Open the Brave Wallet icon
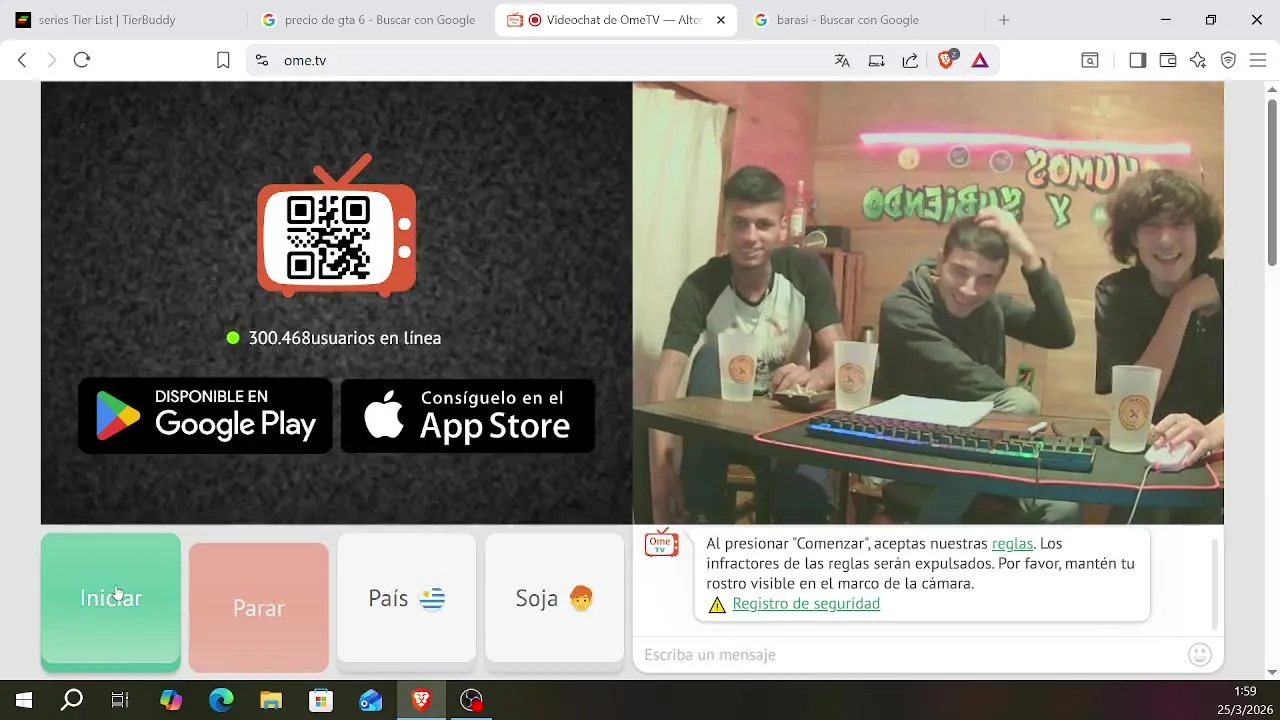The width and height of the screenshot is (1280, 720). (x=1167, y=60)
